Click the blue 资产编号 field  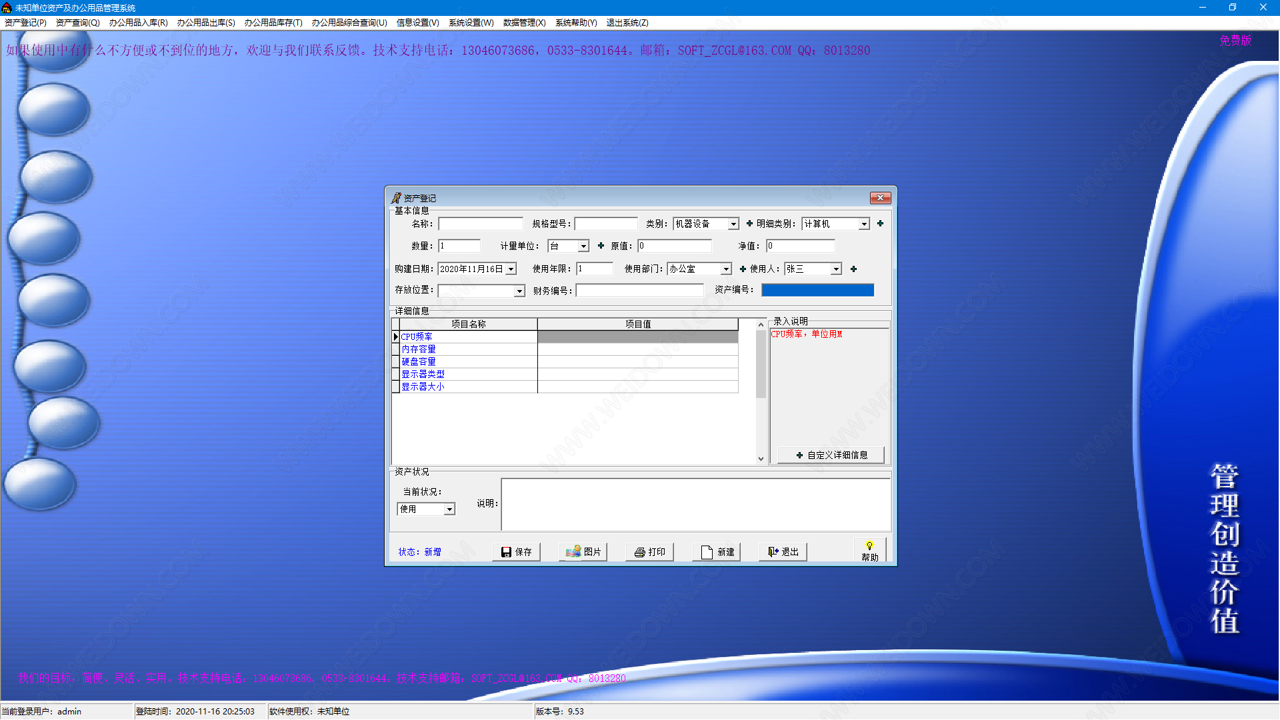[x=817, y=290]
